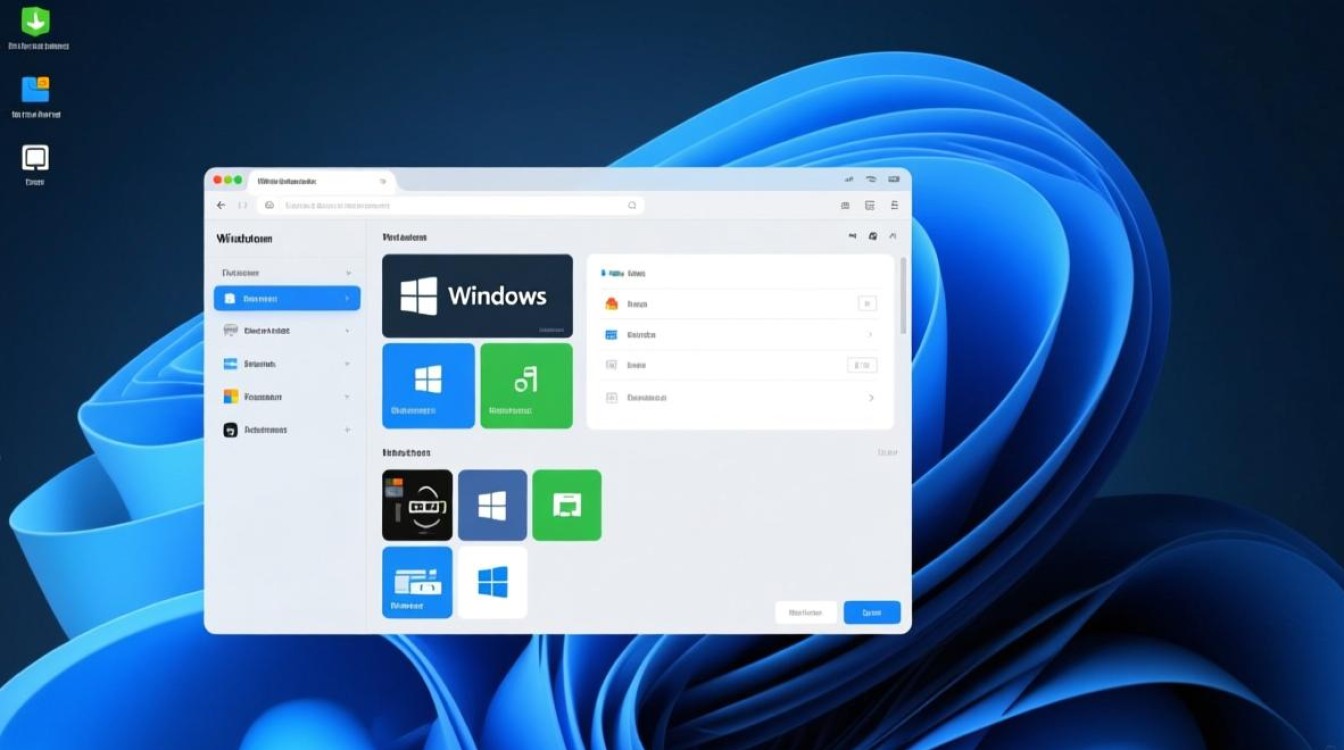Open the last list item's chevron

[869, 397]
